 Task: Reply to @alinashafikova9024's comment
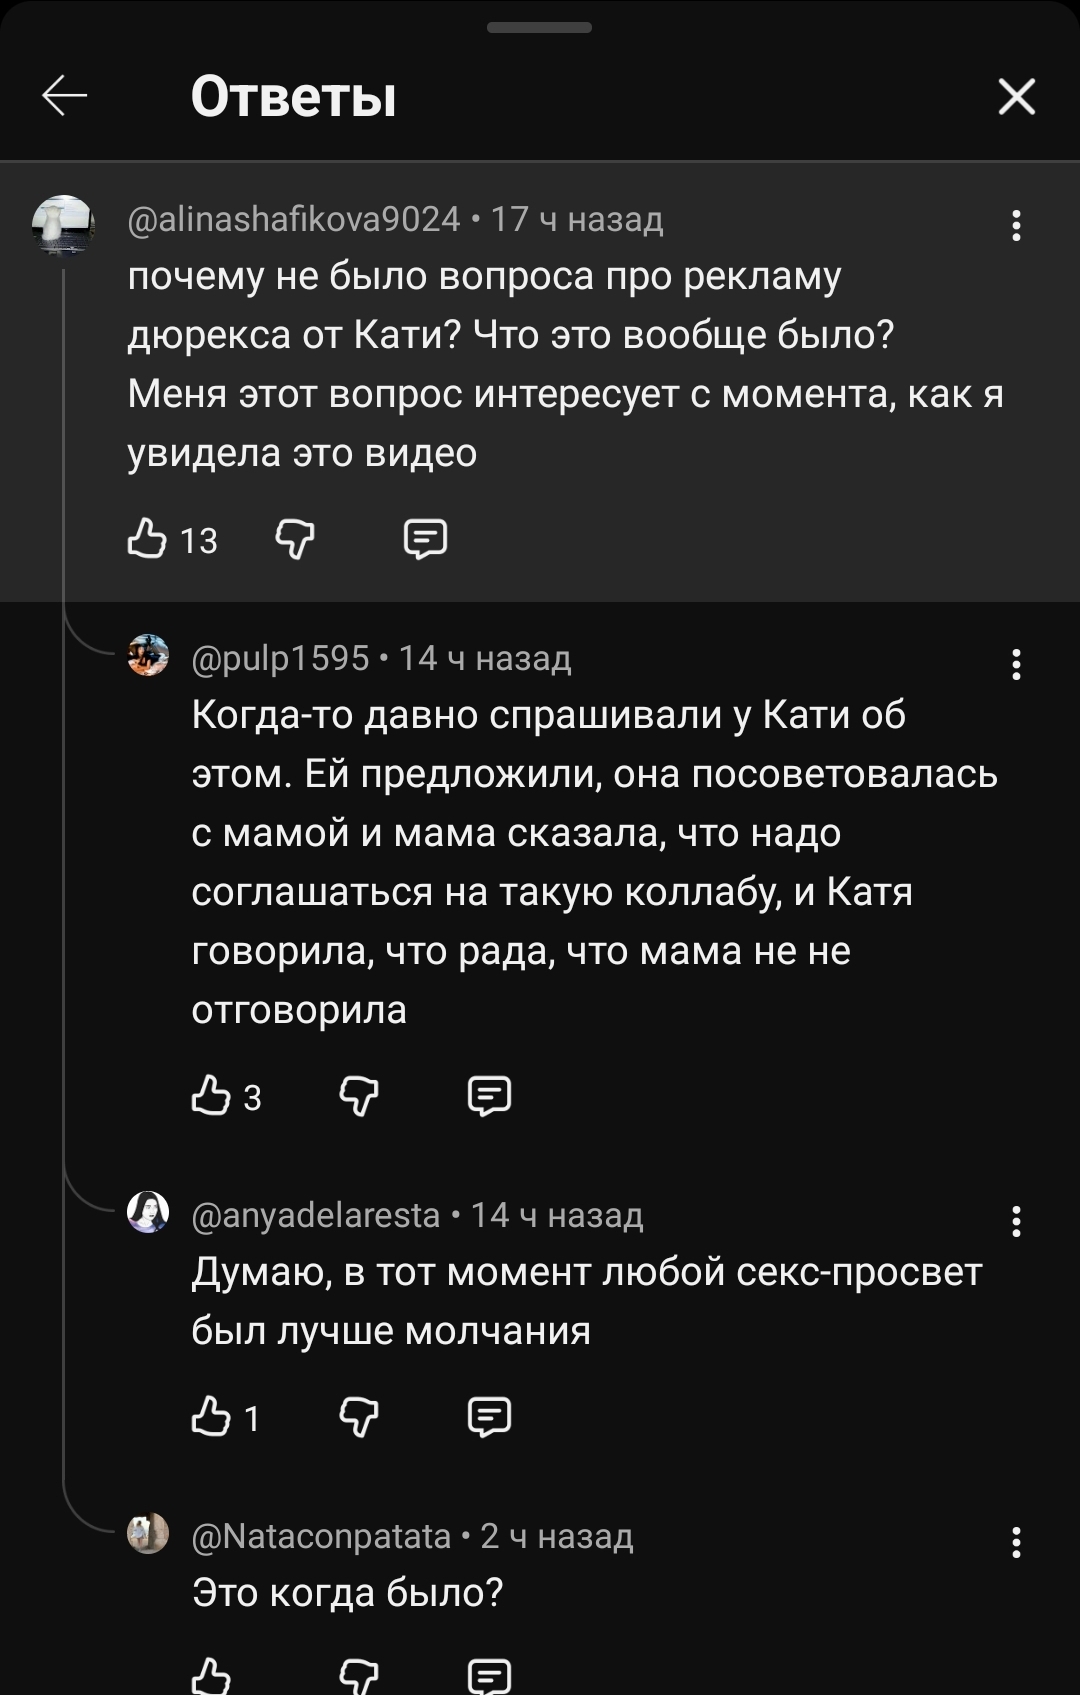pyautogui.click(x=425, y=539)
